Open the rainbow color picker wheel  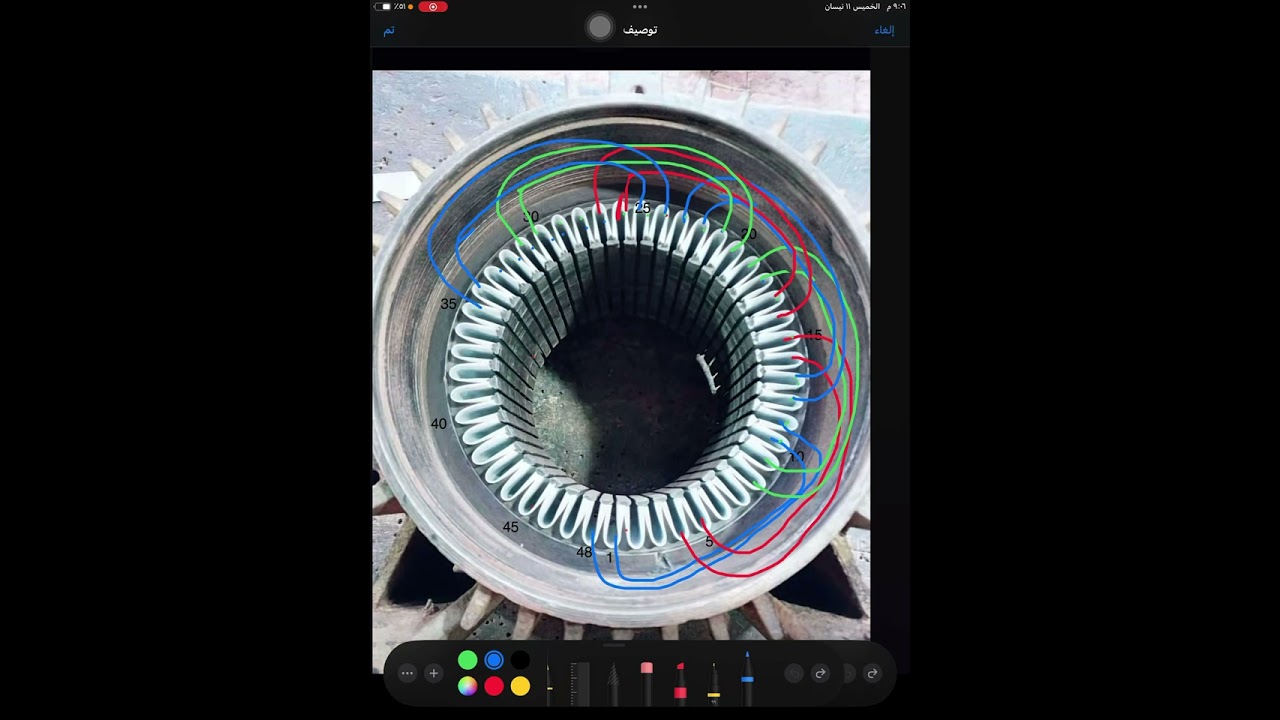pyautogui.click(x=467, y=686)
